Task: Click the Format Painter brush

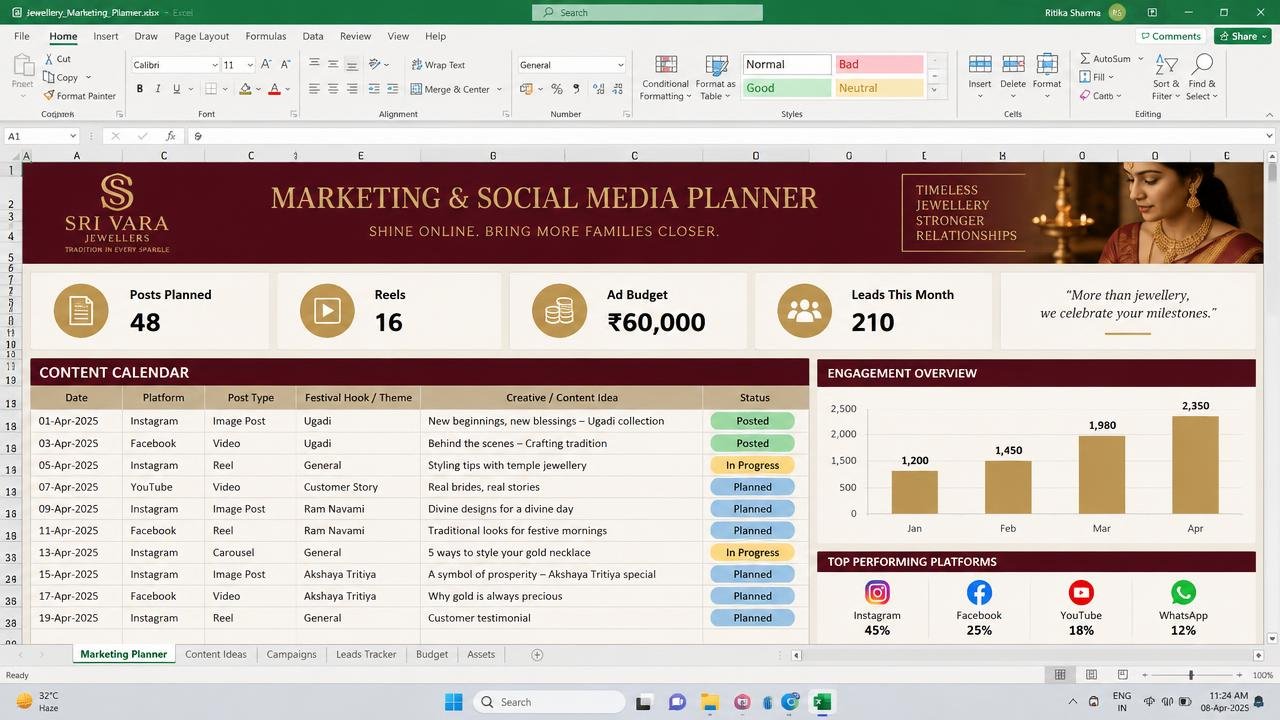Action: point(48,96)
